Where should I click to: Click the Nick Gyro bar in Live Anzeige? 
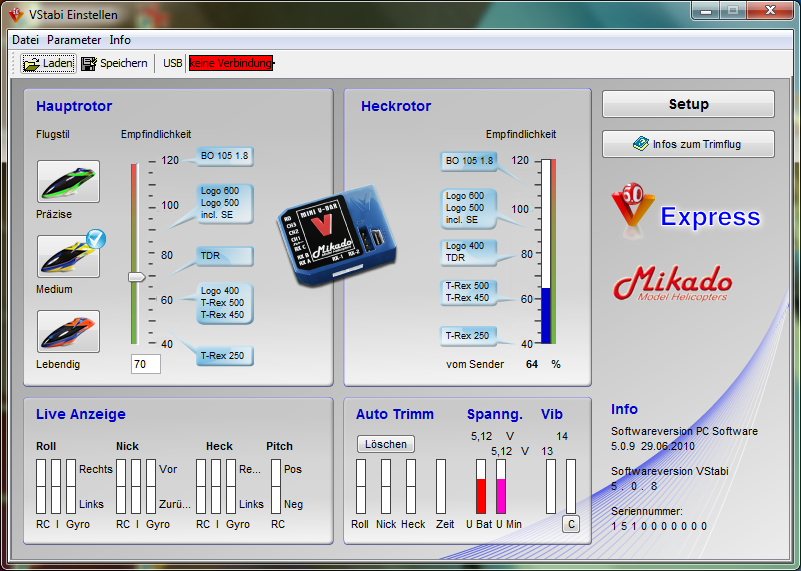point(151,486)
